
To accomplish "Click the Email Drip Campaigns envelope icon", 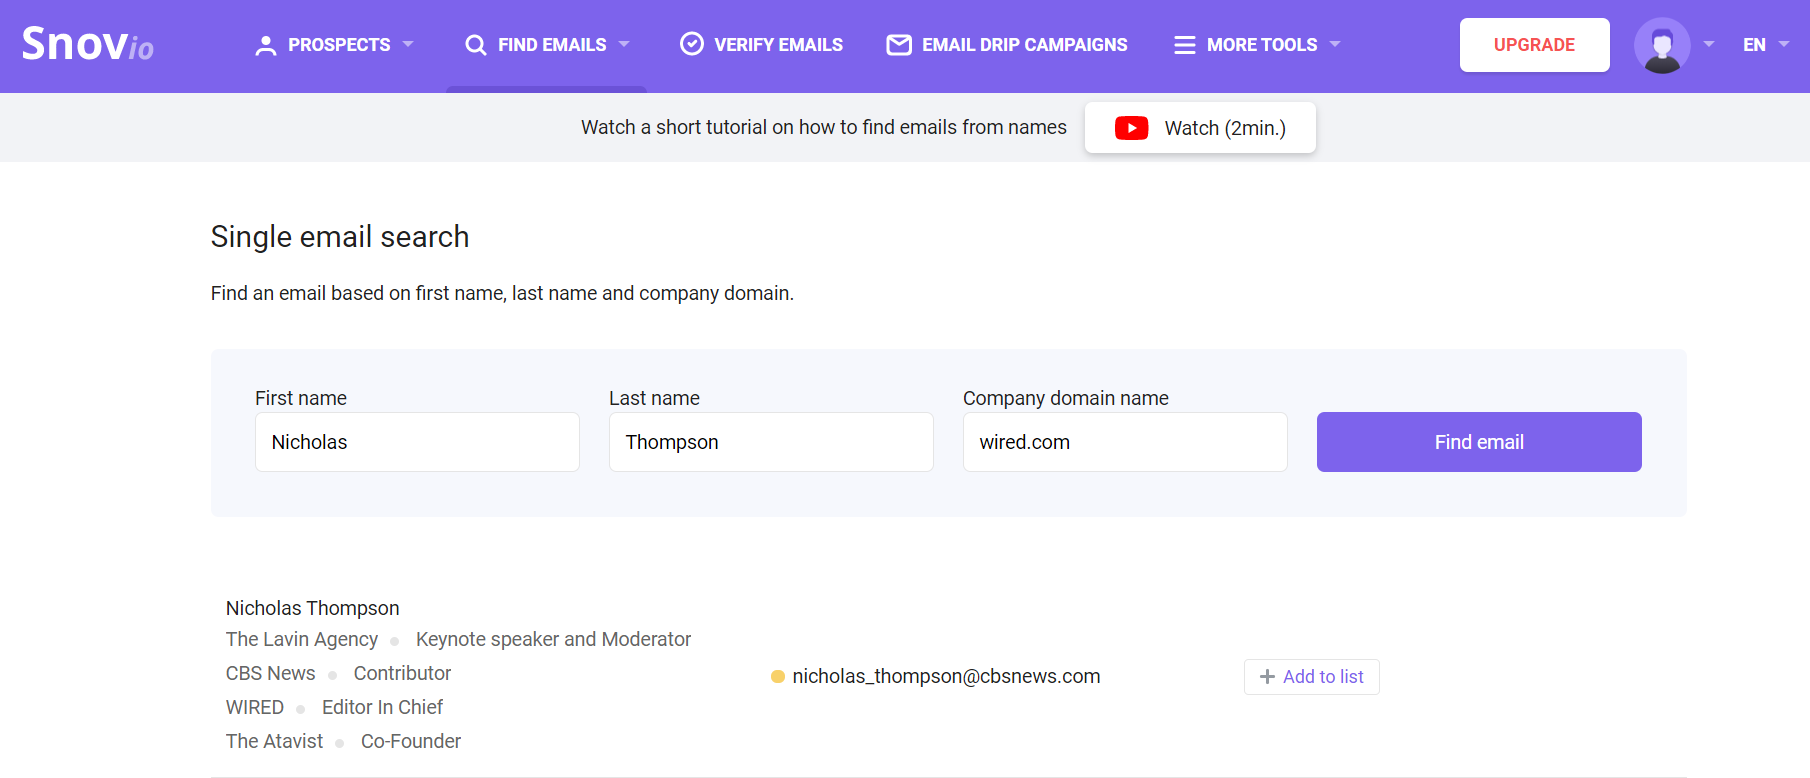I will tap(899, 45).
